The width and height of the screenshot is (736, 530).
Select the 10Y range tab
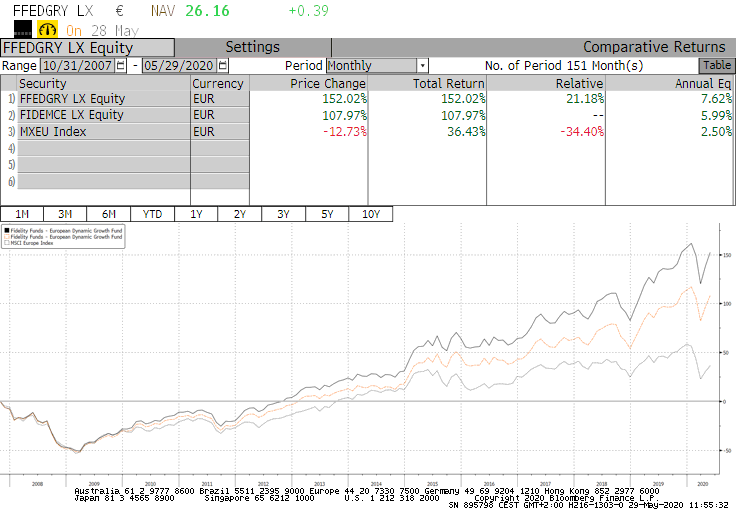[371, 214]
